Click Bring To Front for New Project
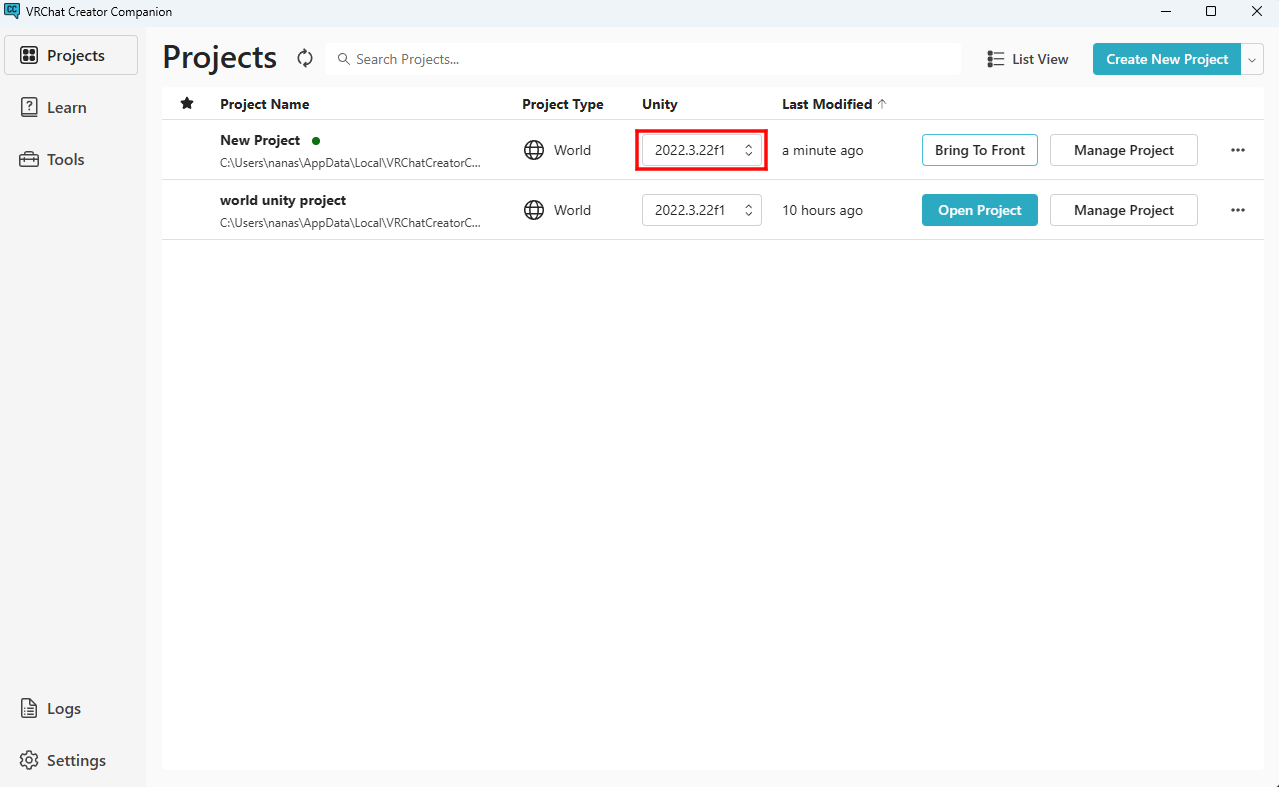This screenshot has width=1279, height=787. 980,150
